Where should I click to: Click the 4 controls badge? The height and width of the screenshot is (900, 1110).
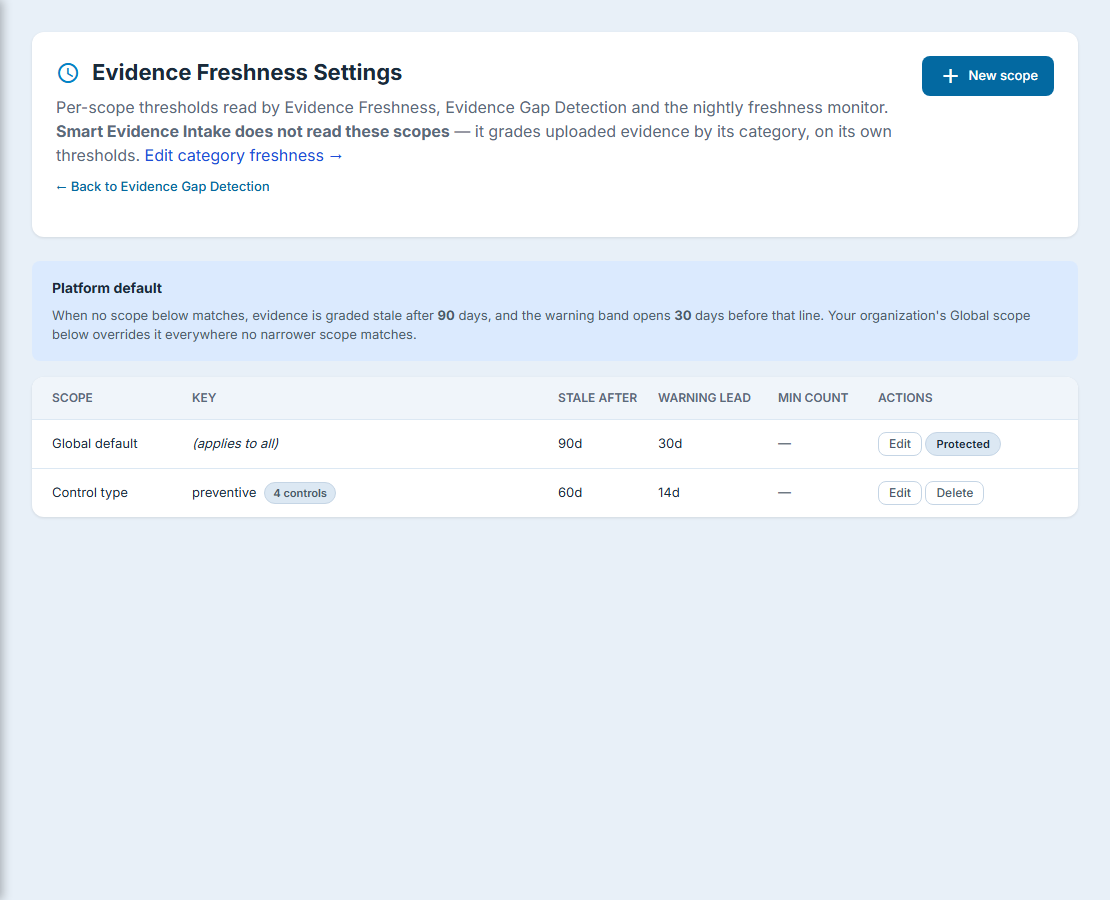click(299, 493)
